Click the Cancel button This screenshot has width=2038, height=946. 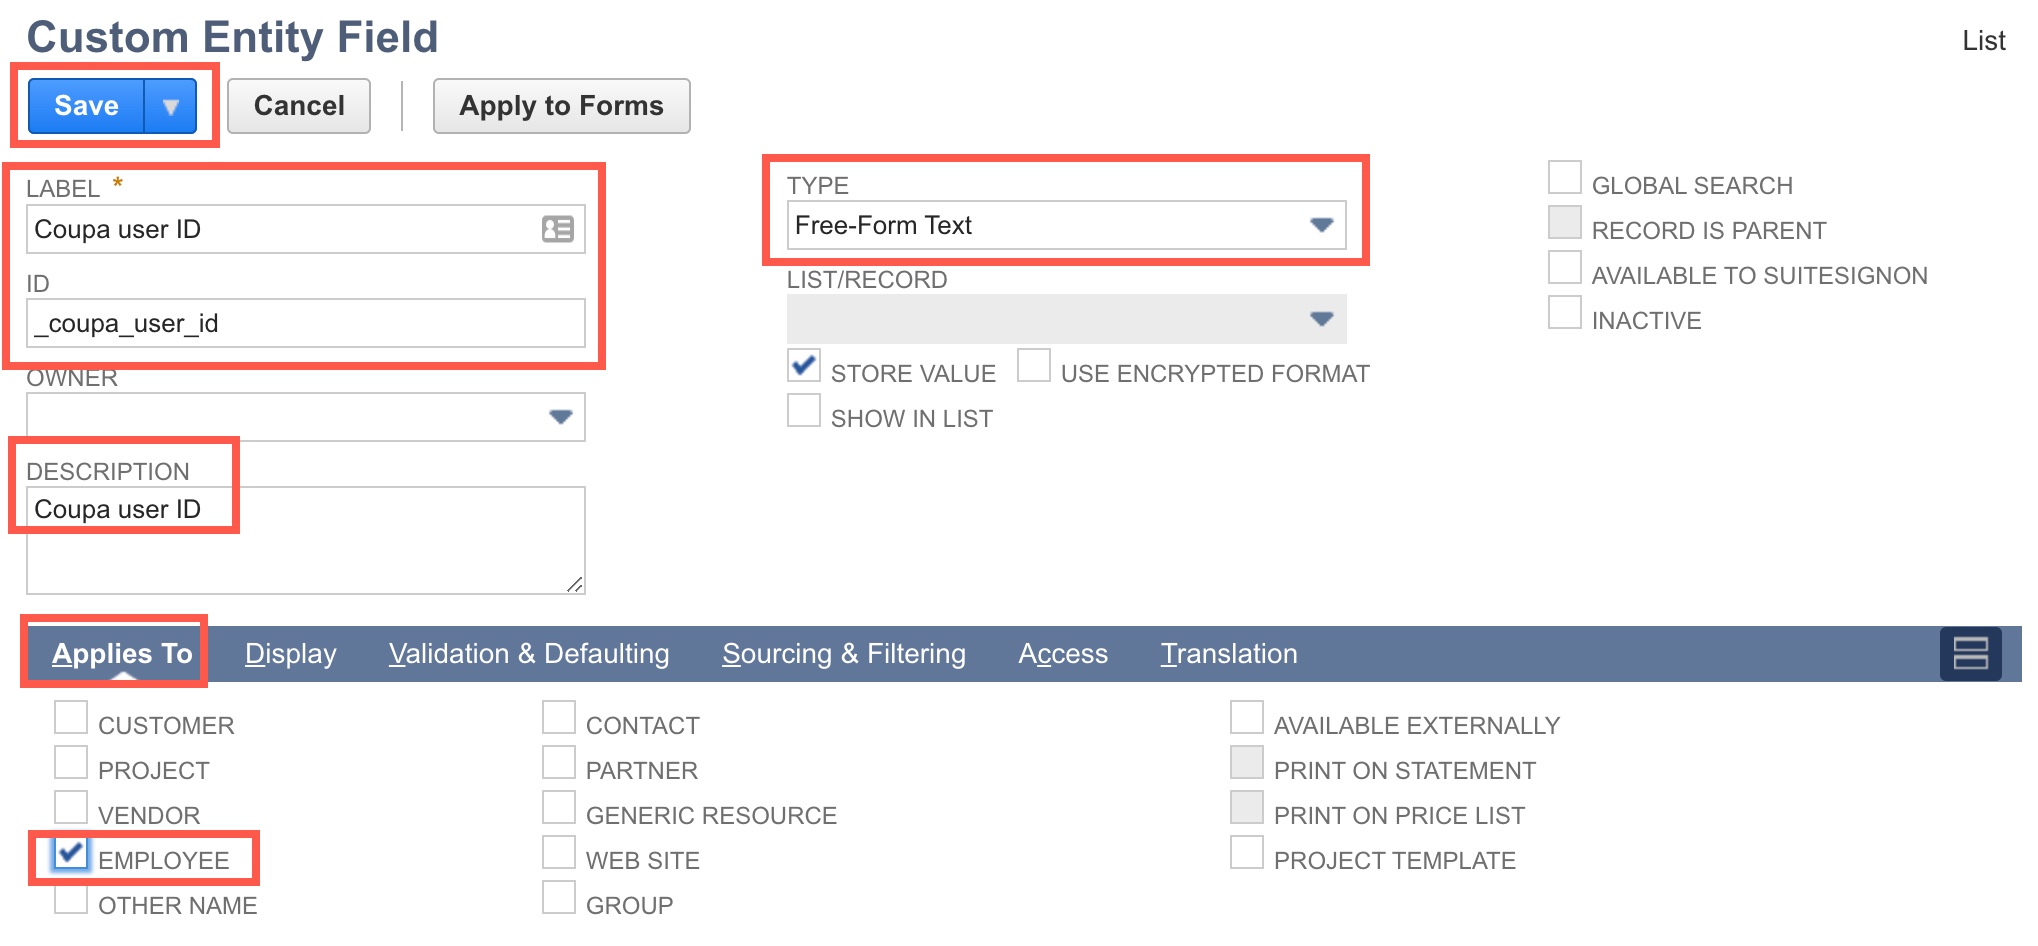click(x=299, y=106)
